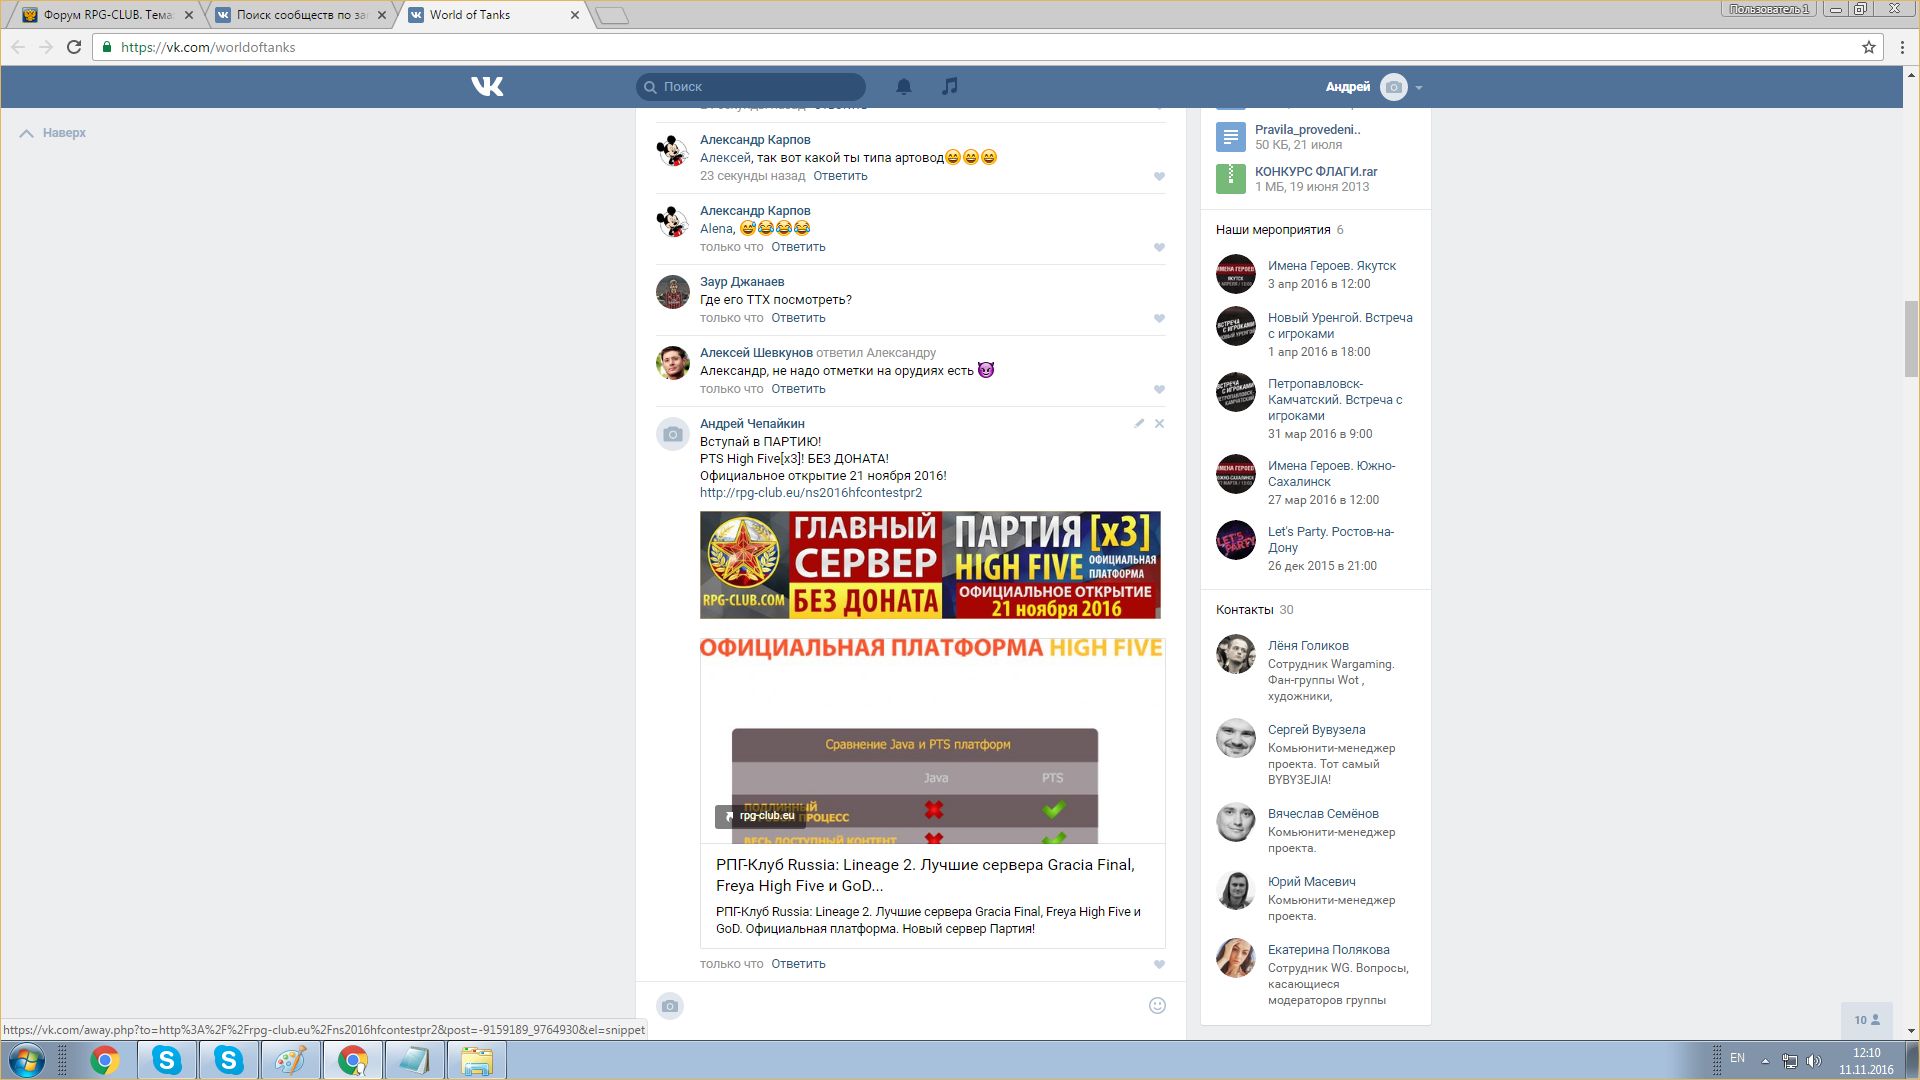Image resolution: width=1920 pixels, height=1080 pixels.
Task: Open Алексей Шевкунов's avatar
Action: tap(673, 363)
